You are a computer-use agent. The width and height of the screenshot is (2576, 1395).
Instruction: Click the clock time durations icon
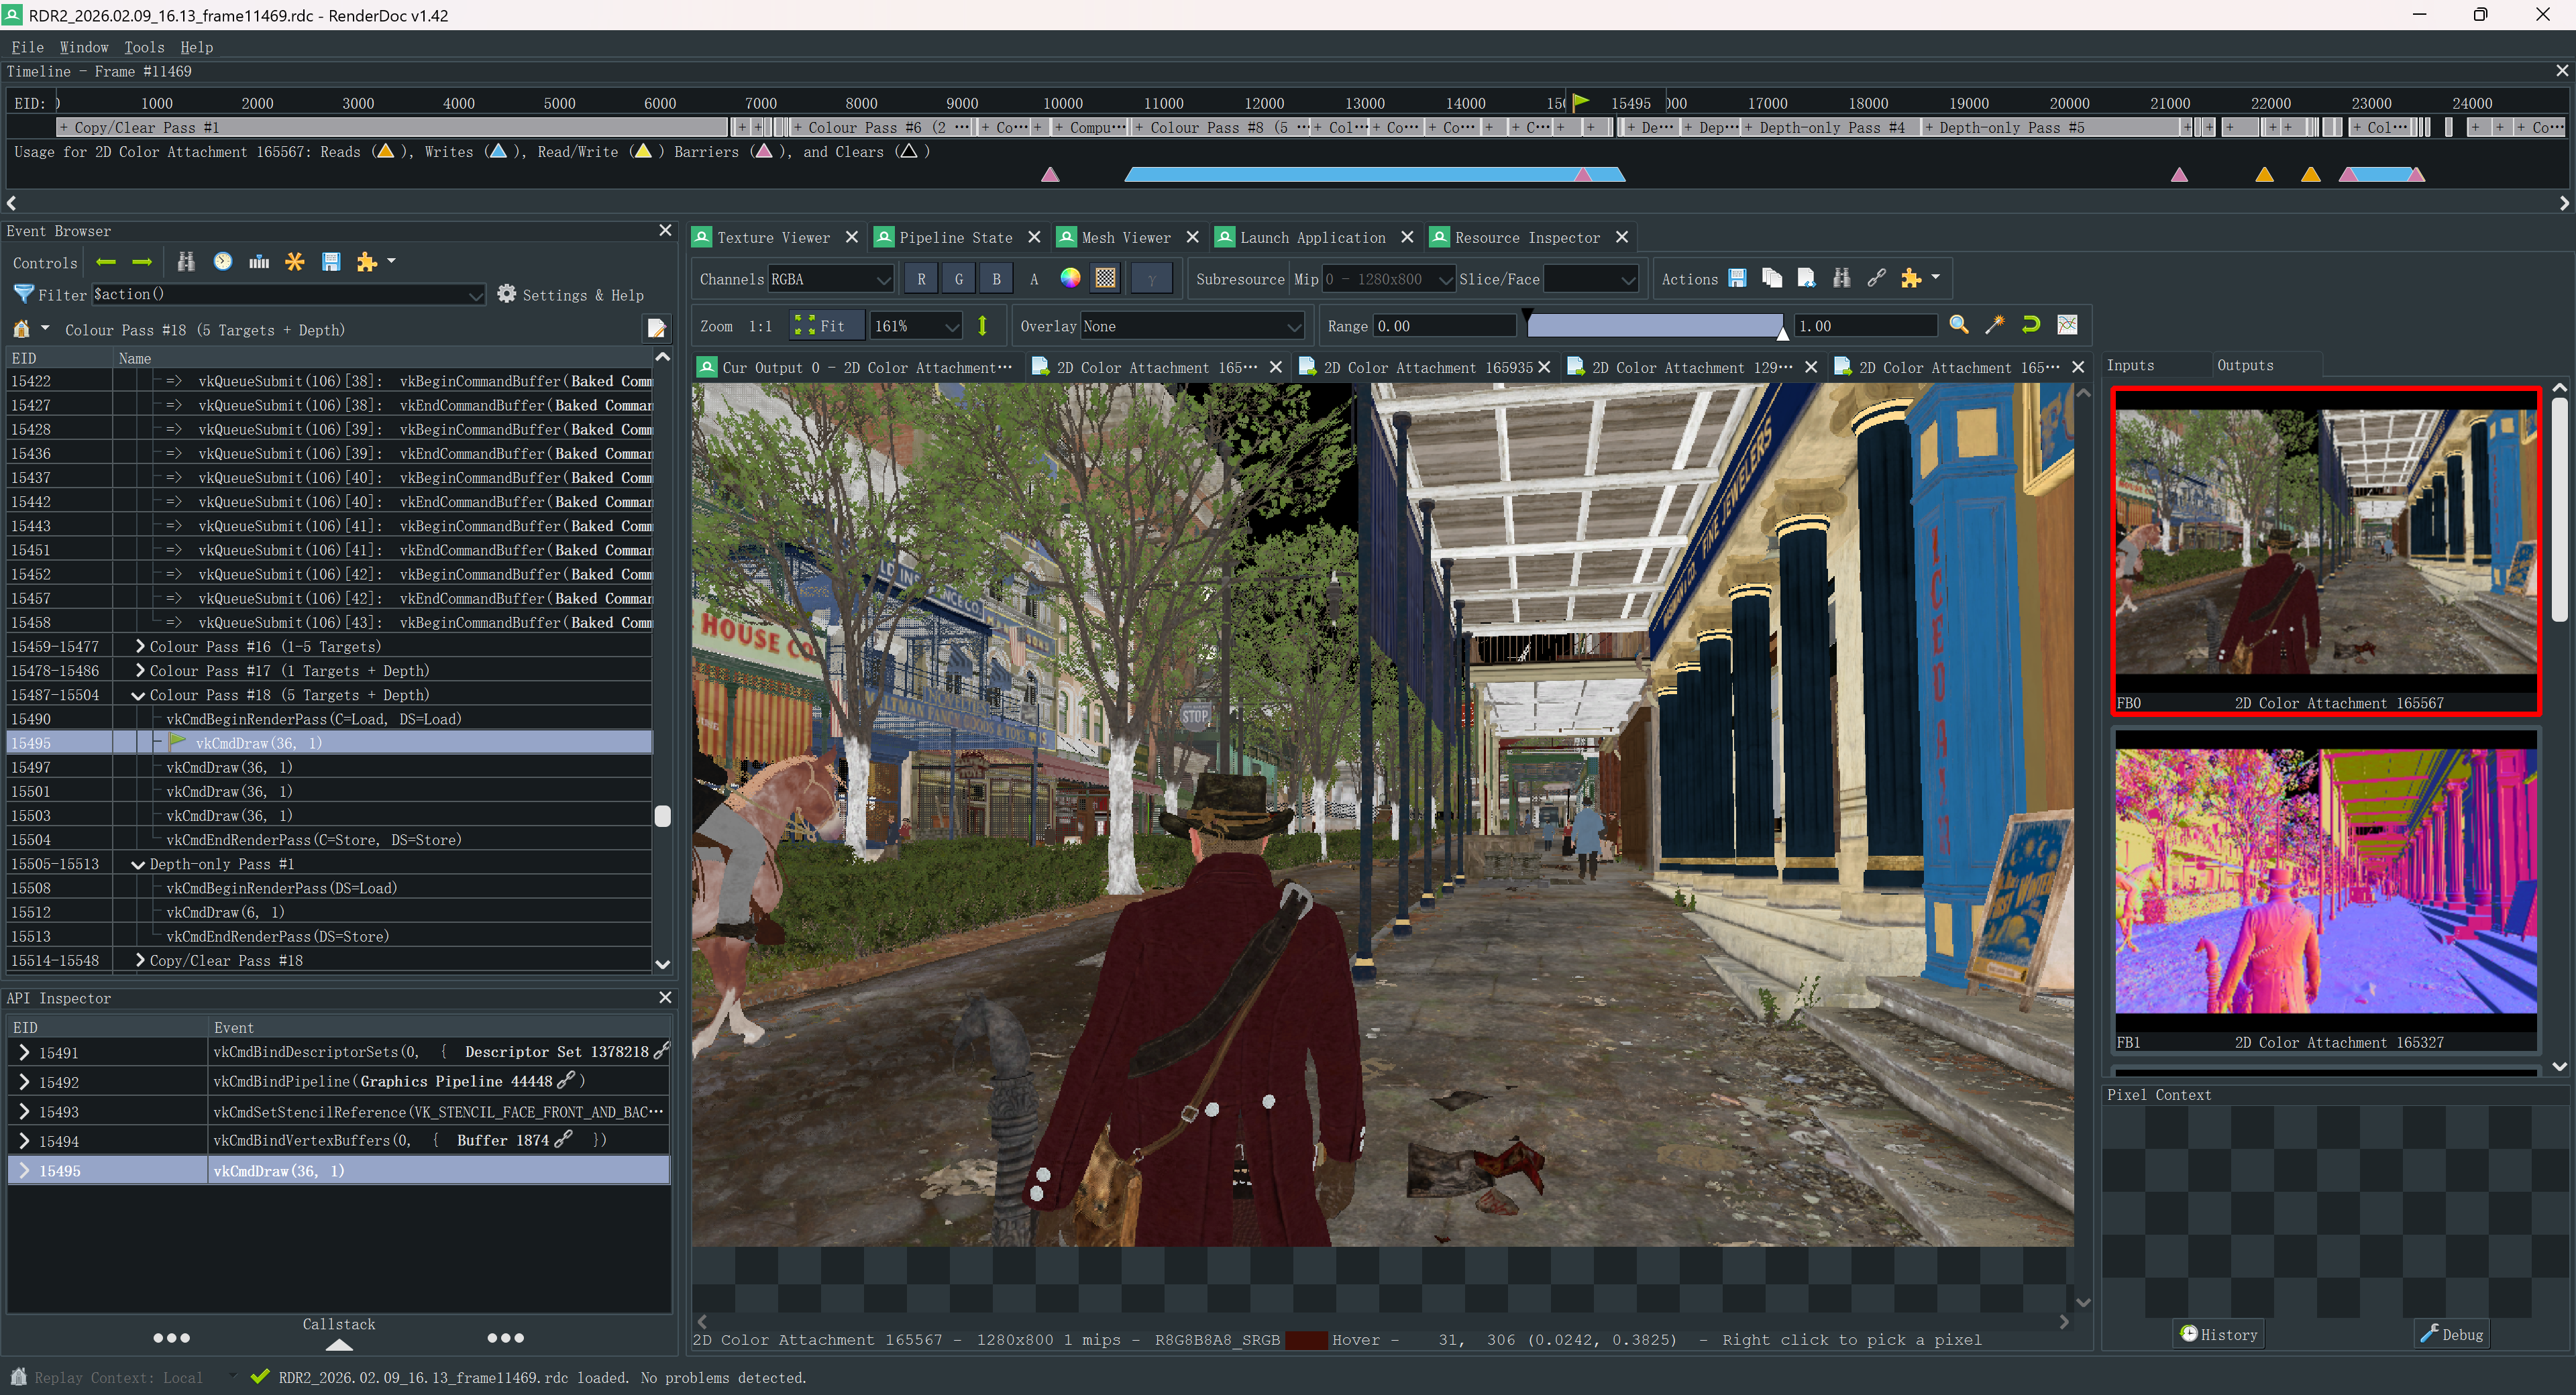[223, 262]
